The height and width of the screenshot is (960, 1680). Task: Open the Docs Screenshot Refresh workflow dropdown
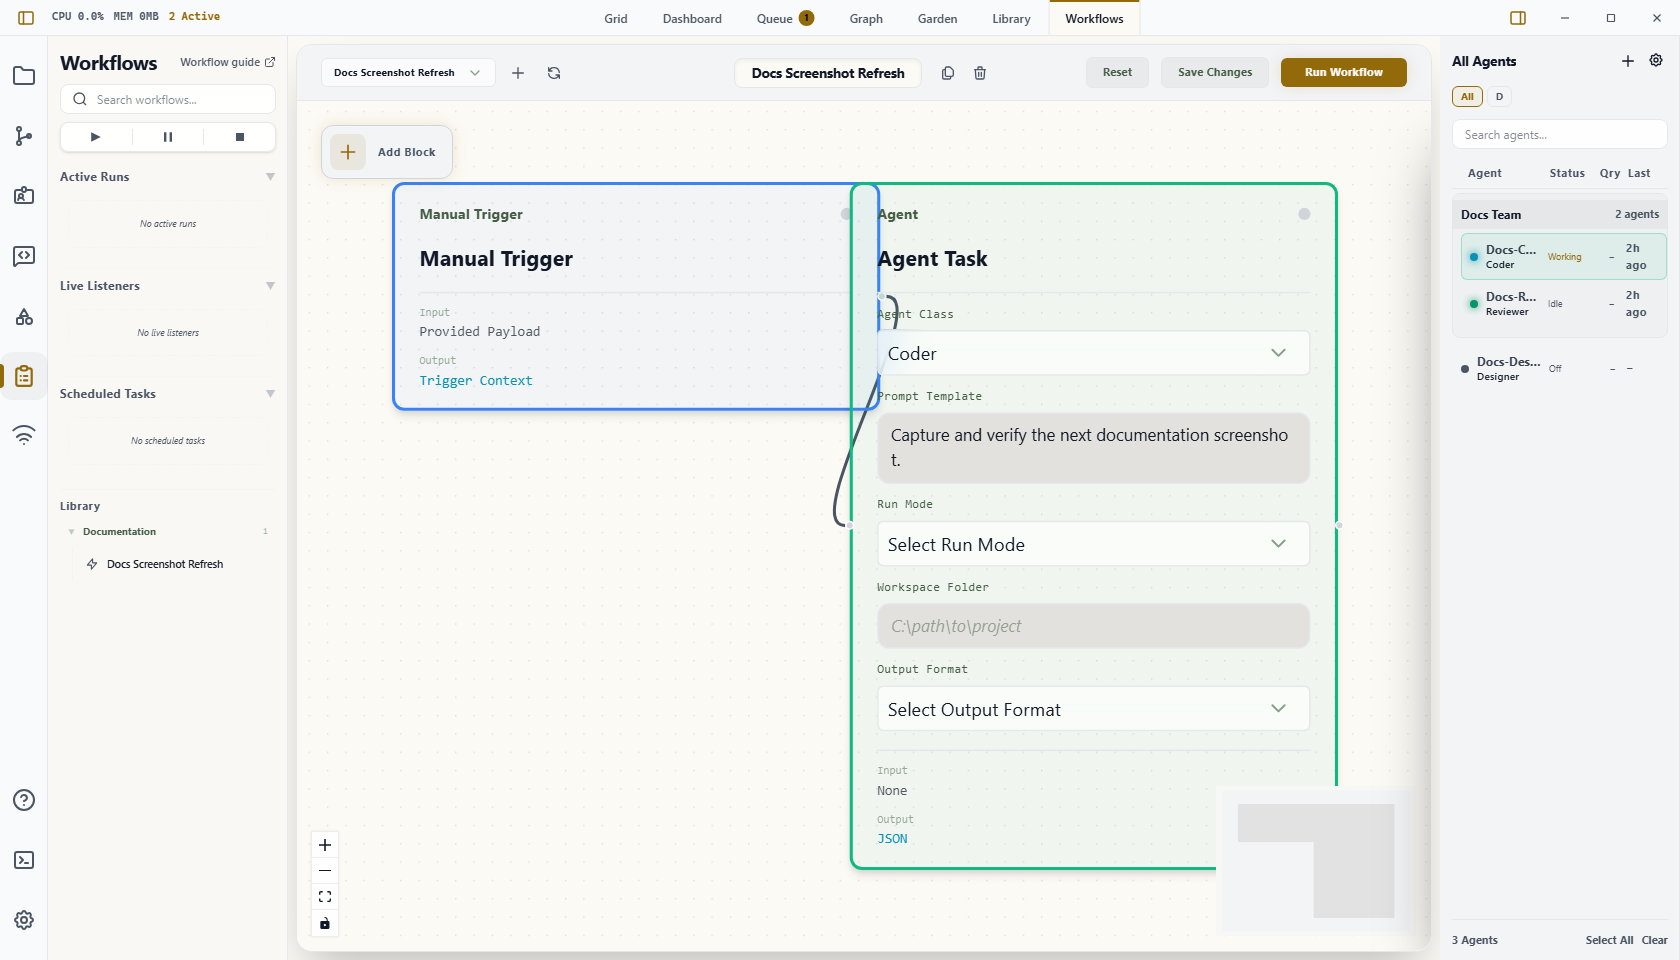coord(408,73)
